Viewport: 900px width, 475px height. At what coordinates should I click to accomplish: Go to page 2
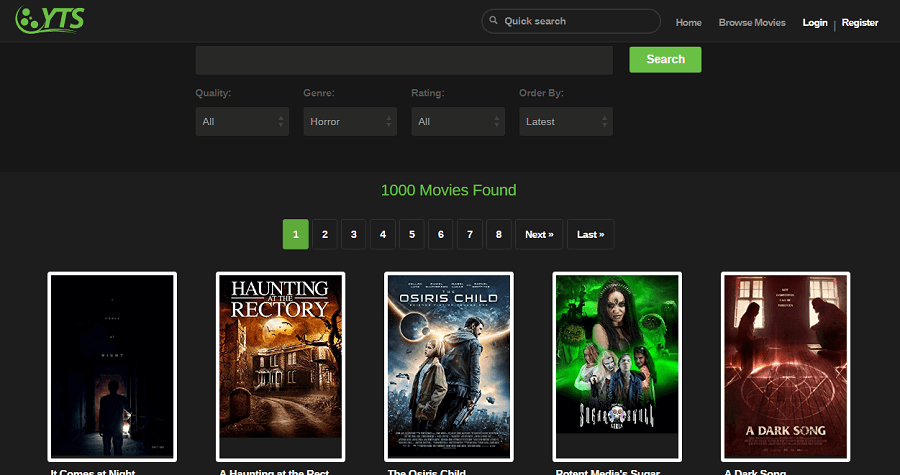tap(325, 234)
